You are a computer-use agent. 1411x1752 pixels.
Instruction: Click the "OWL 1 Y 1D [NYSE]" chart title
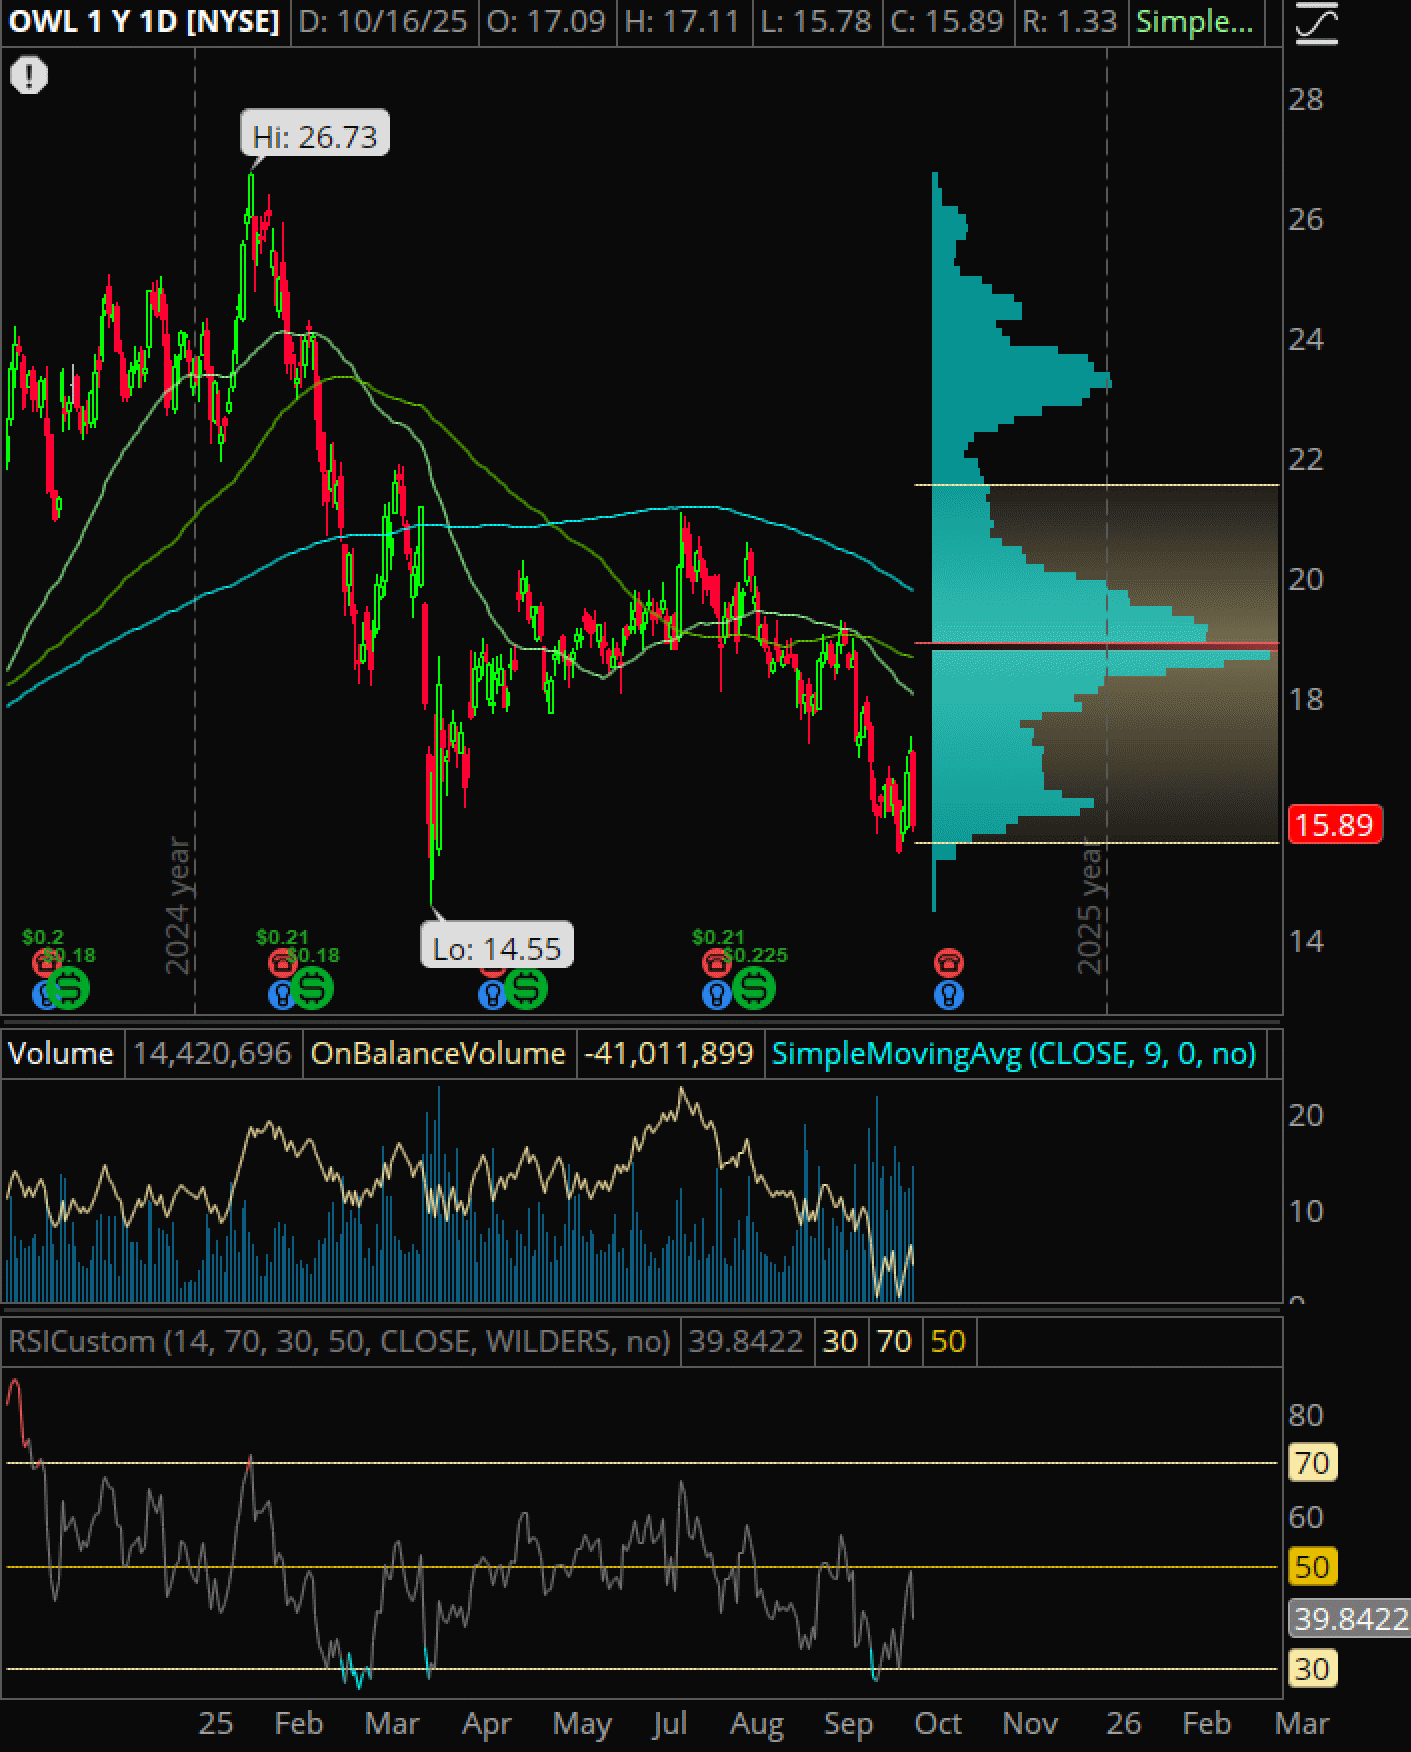click(144, 22)
